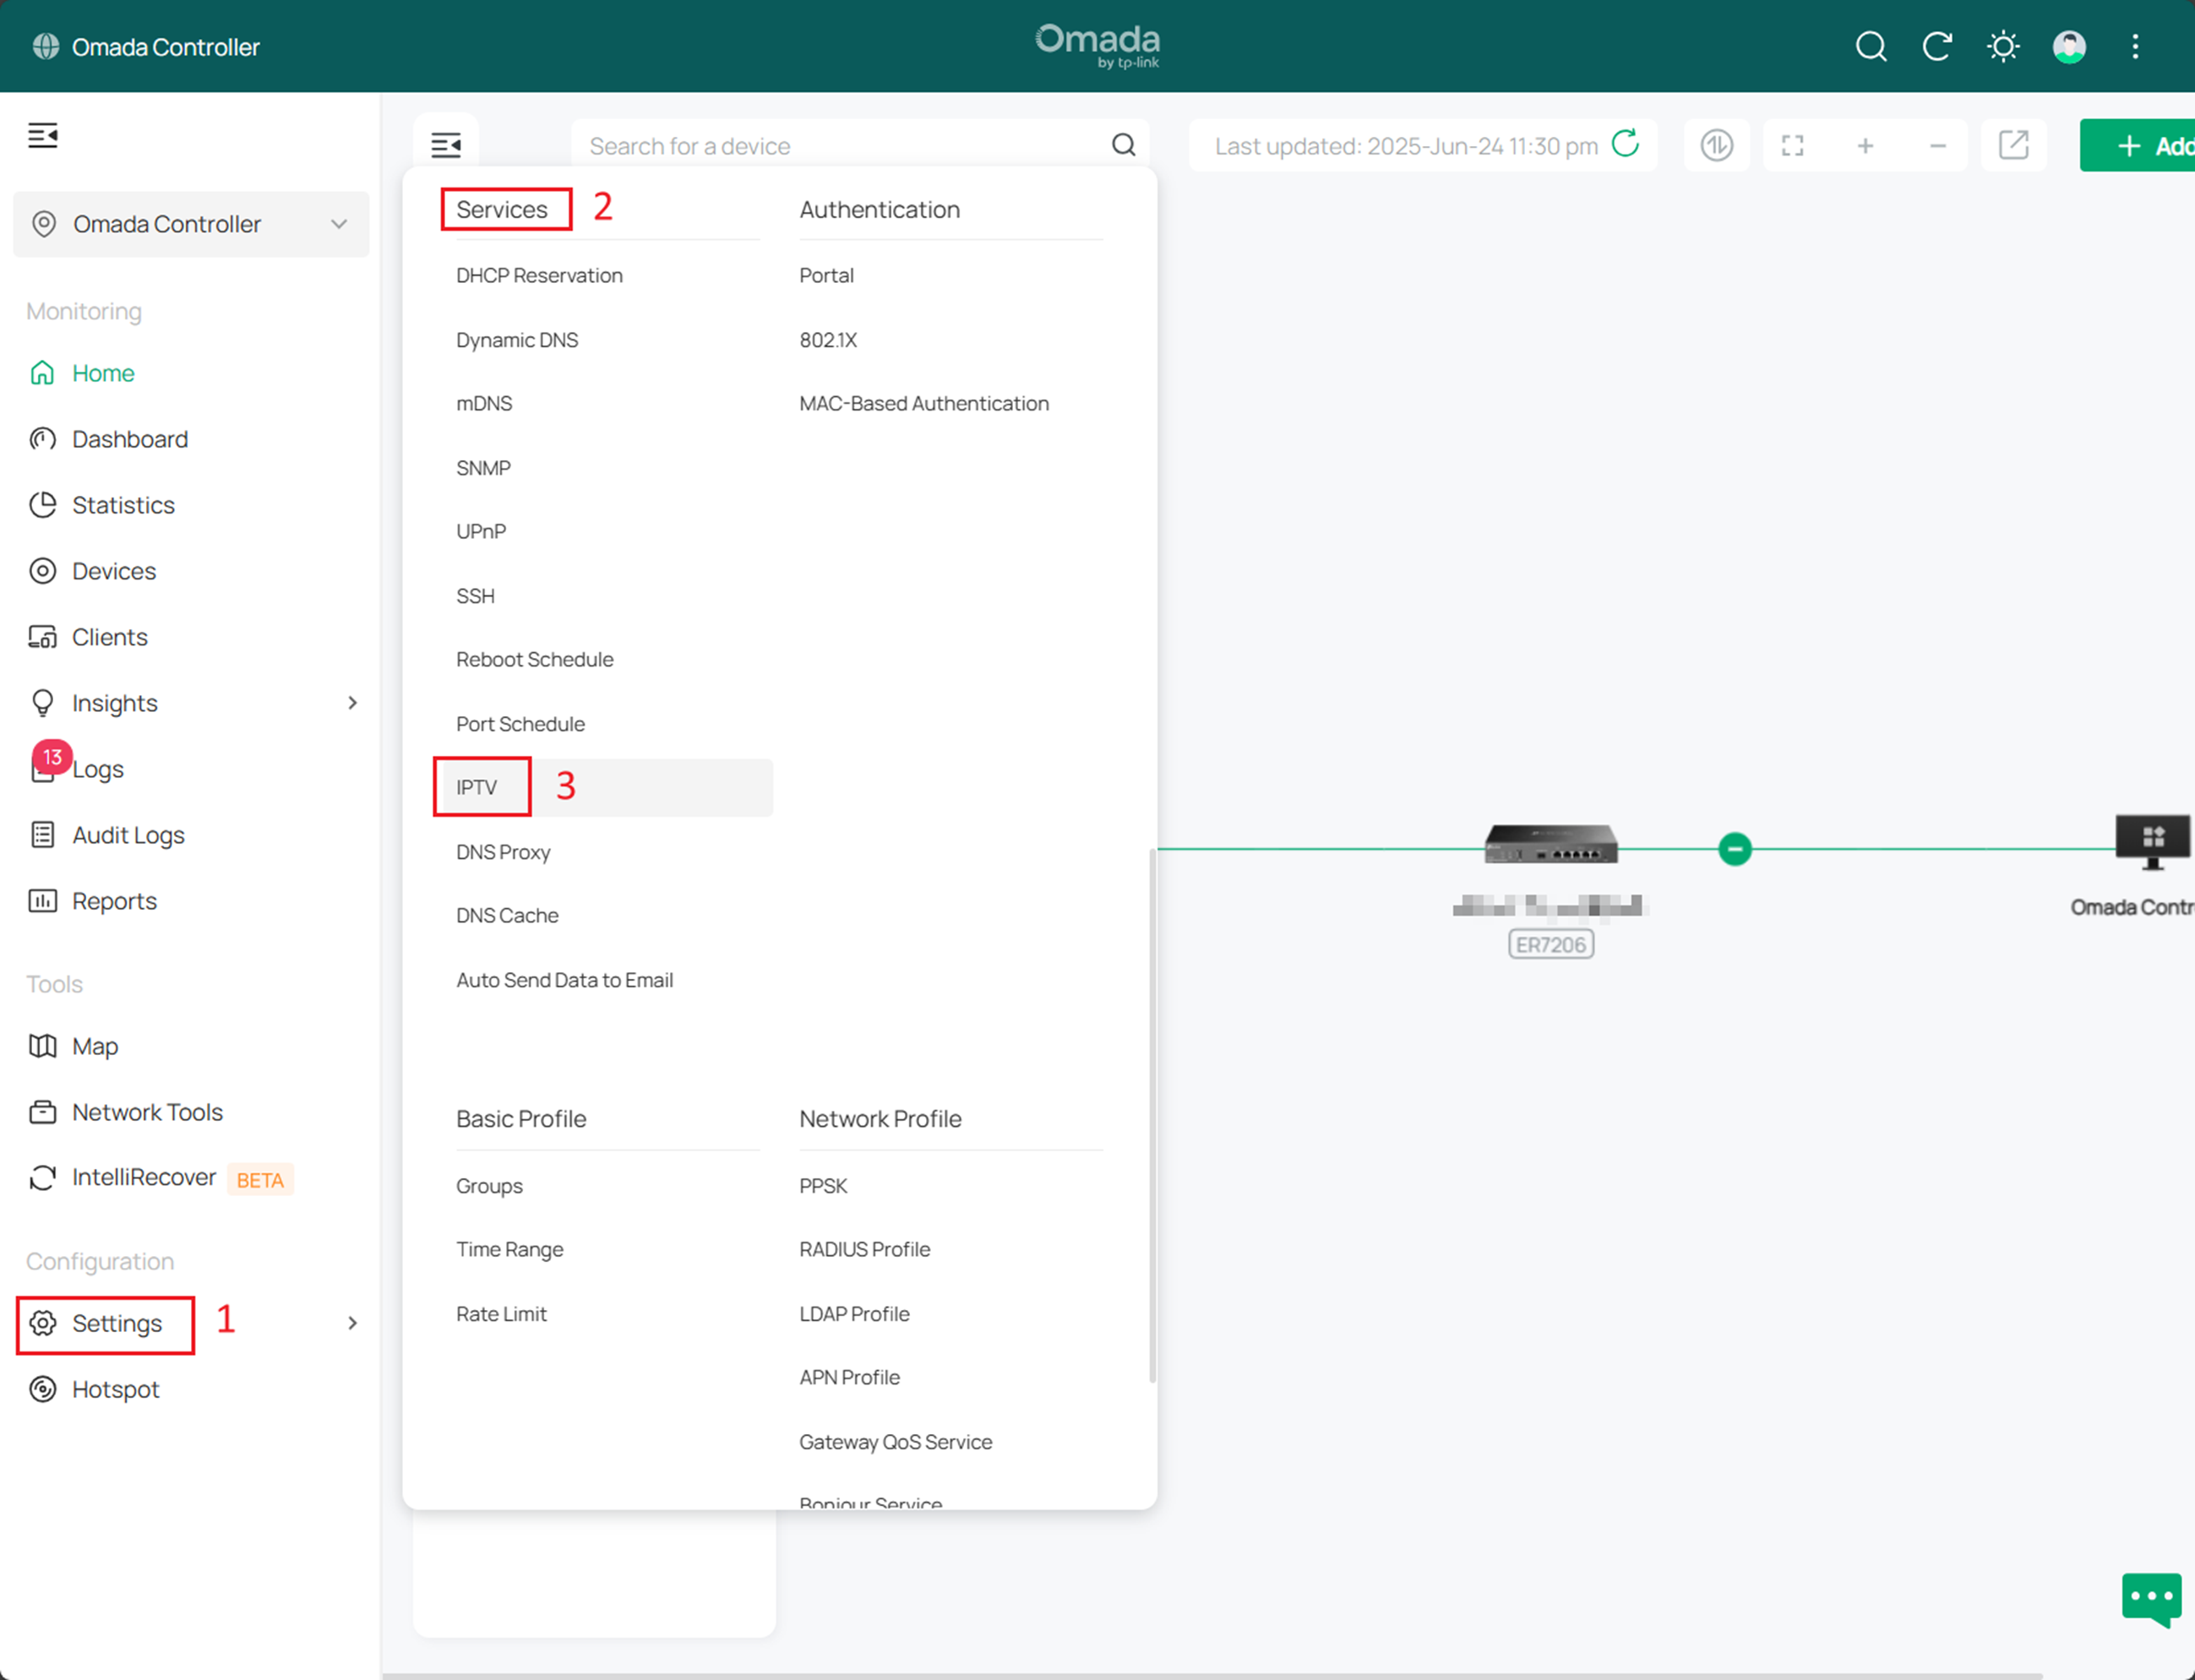Open Groups basic profile
Screen dimensions: 2195x1680
(489, 1186)
